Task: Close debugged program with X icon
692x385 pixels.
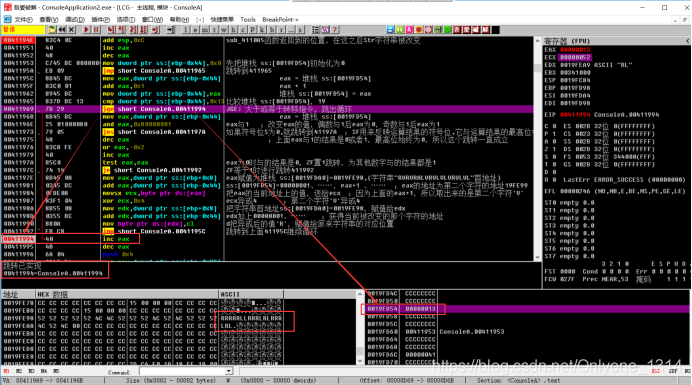Action: [x=71, y=30]
